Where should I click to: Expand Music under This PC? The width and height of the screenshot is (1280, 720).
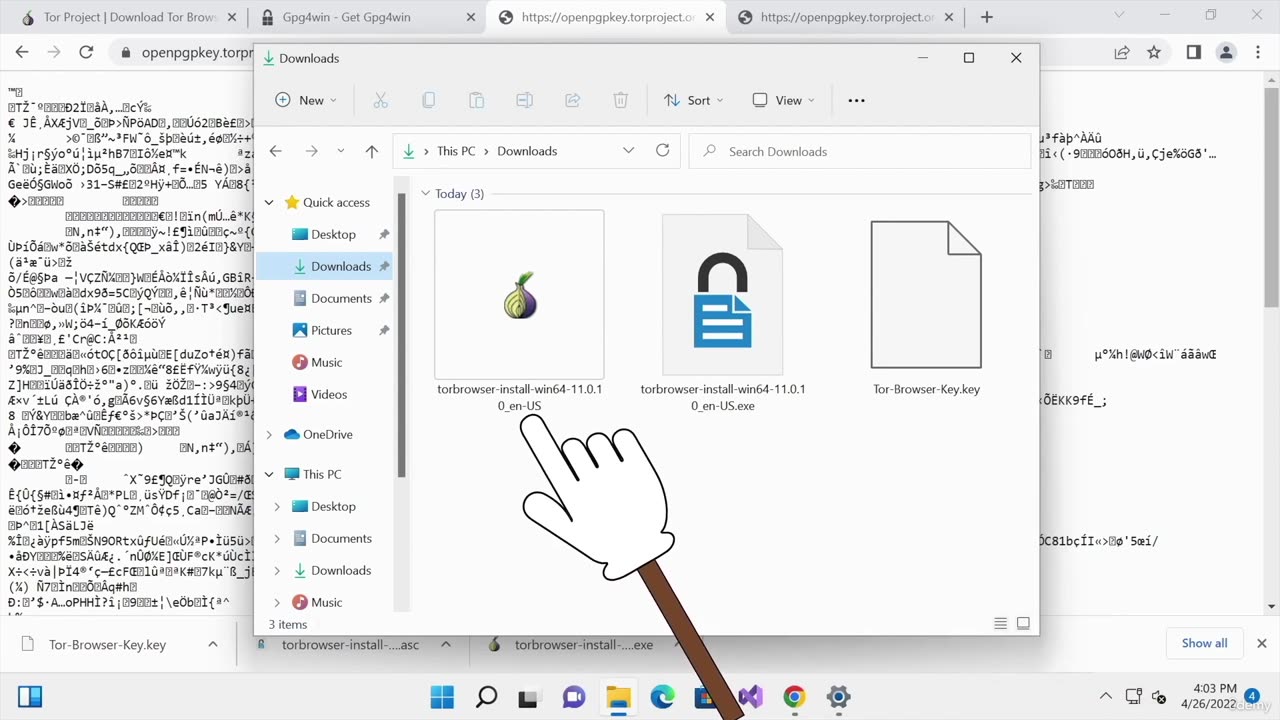click(277, 602)
